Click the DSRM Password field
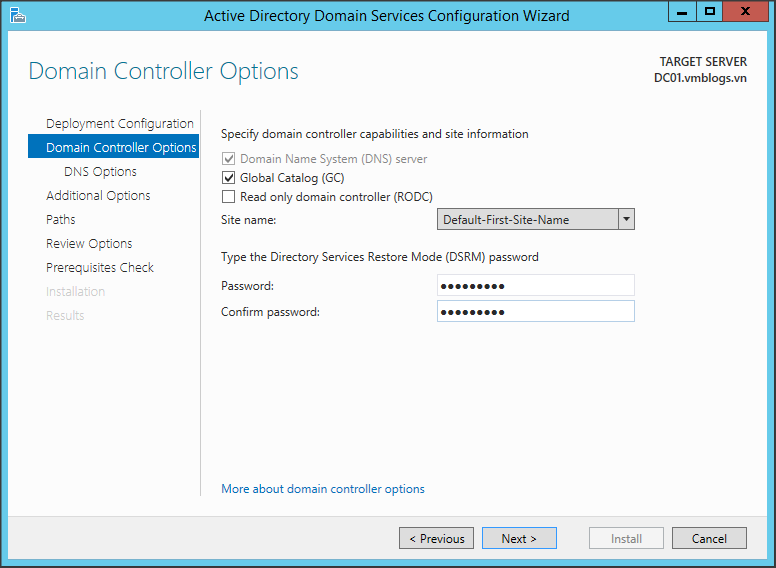 [x=535, y=286]
